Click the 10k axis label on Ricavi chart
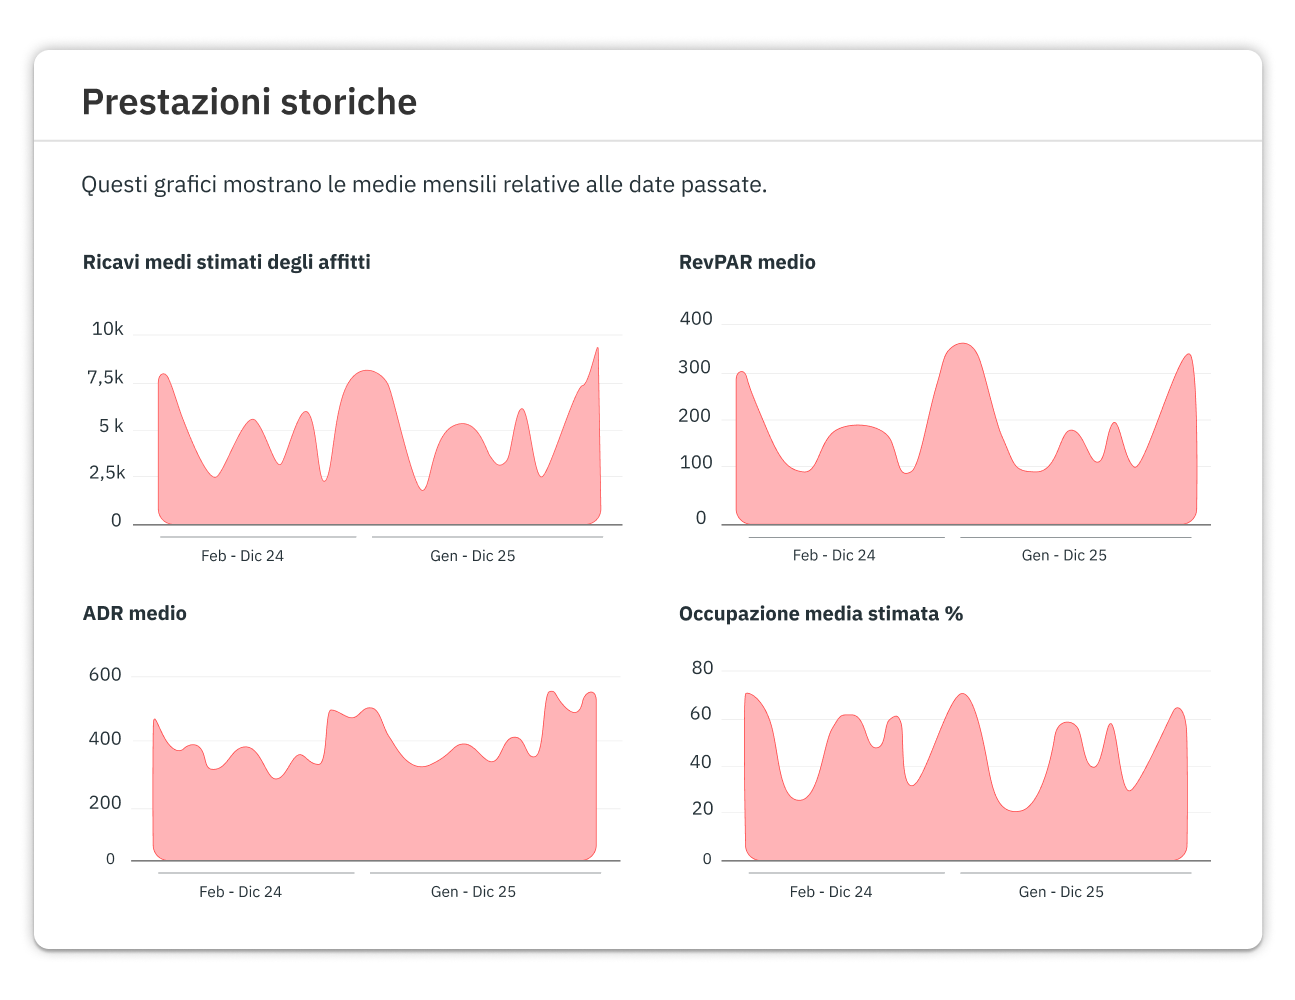The image size is (1295, 1000). point(107,329)
